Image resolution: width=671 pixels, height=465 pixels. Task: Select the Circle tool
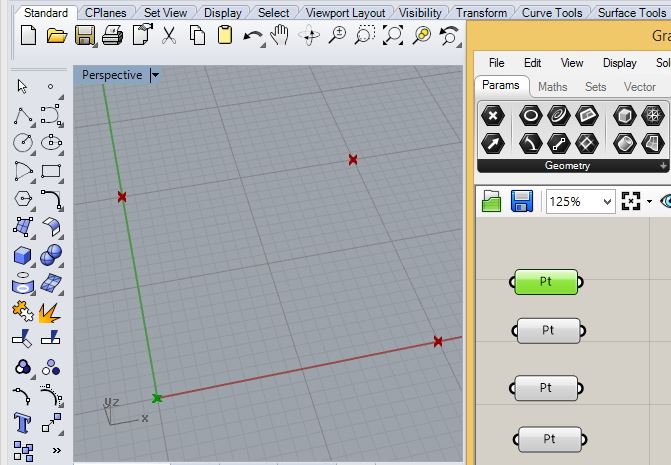[x=23, y=142]
